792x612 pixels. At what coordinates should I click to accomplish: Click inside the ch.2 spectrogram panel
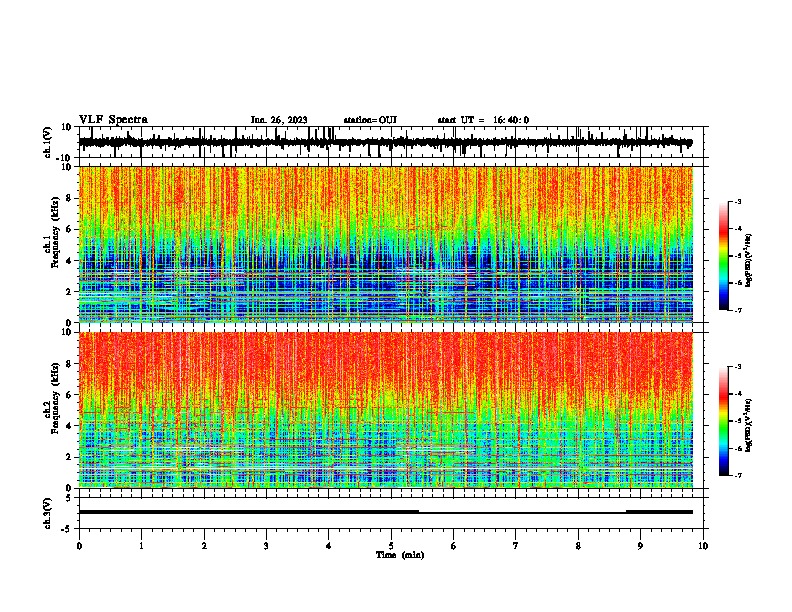[386, 410]
